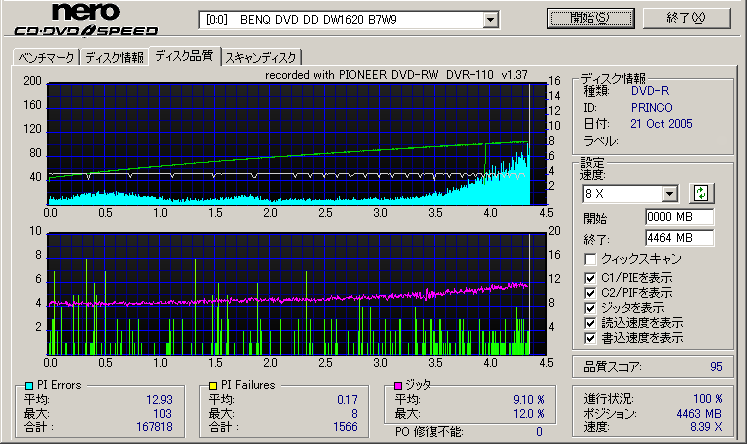This screenshot has width=747, height=444.
Task: Click the upper PI Errors graph area
Action: (296, 144)
